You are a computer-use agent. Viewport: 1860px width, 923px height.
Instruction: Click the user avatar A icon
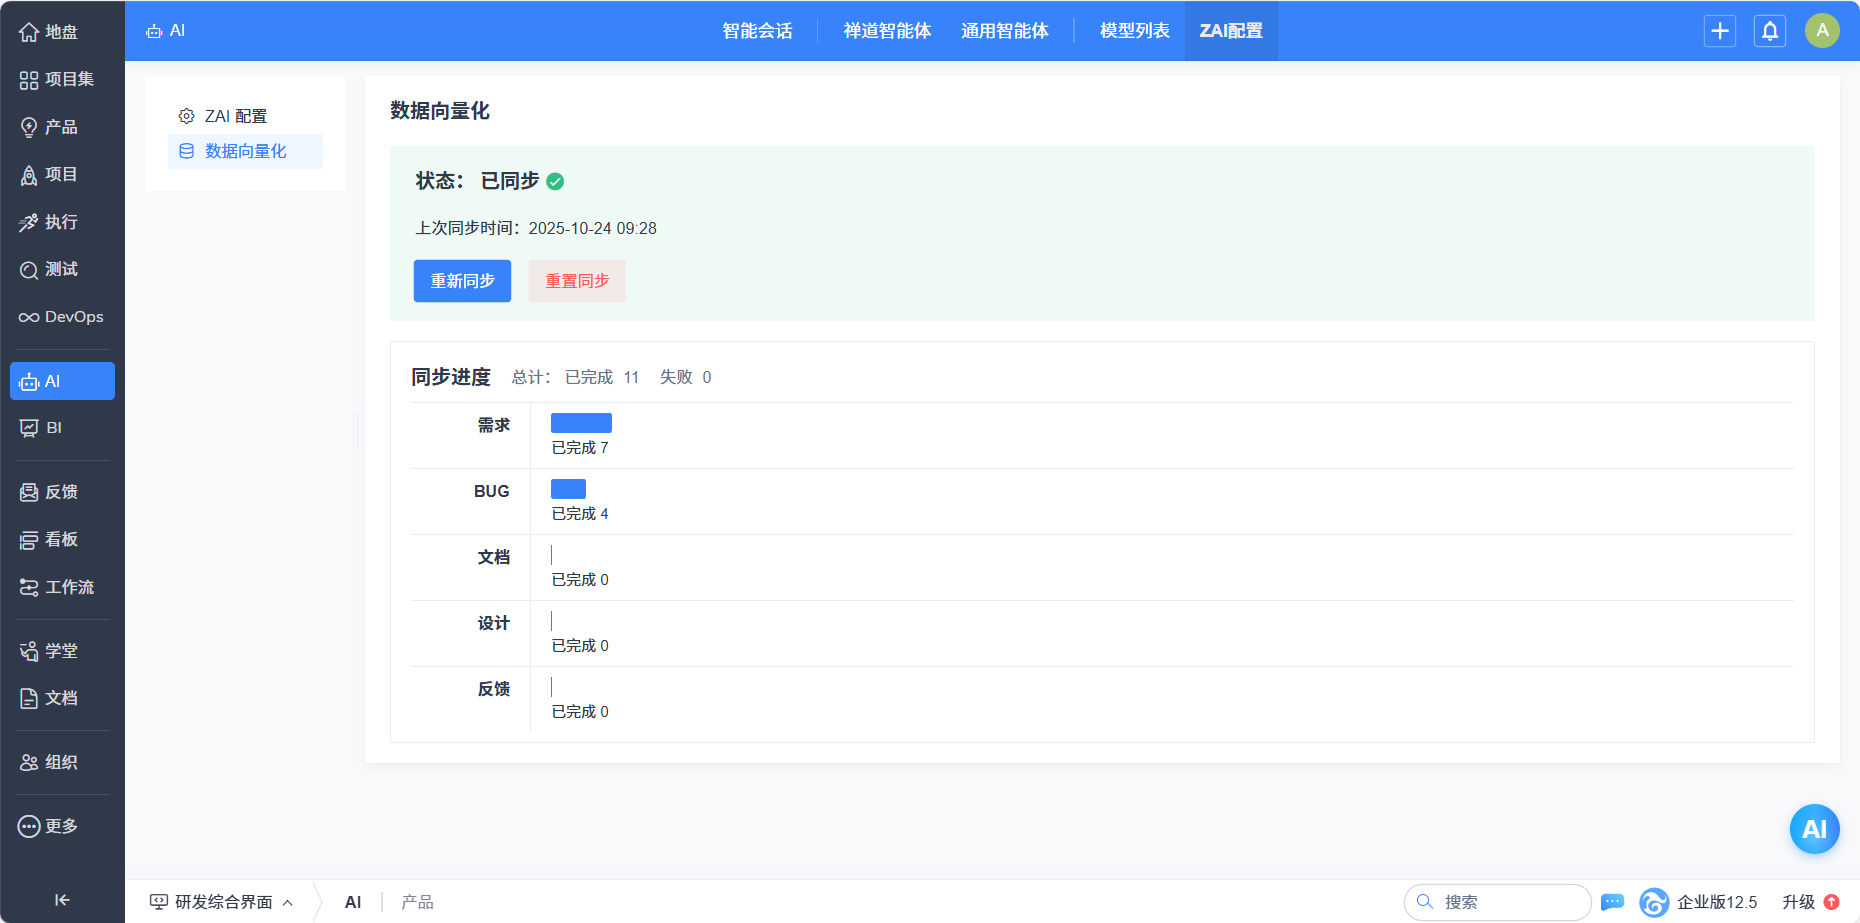coord(1822,31)
